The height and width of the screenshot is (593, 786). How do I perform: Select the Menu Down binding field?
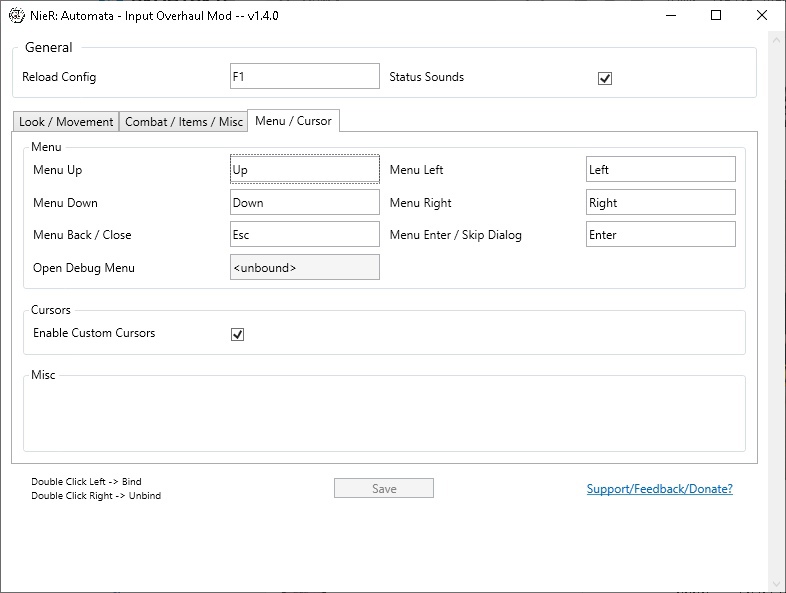[305, 203]
